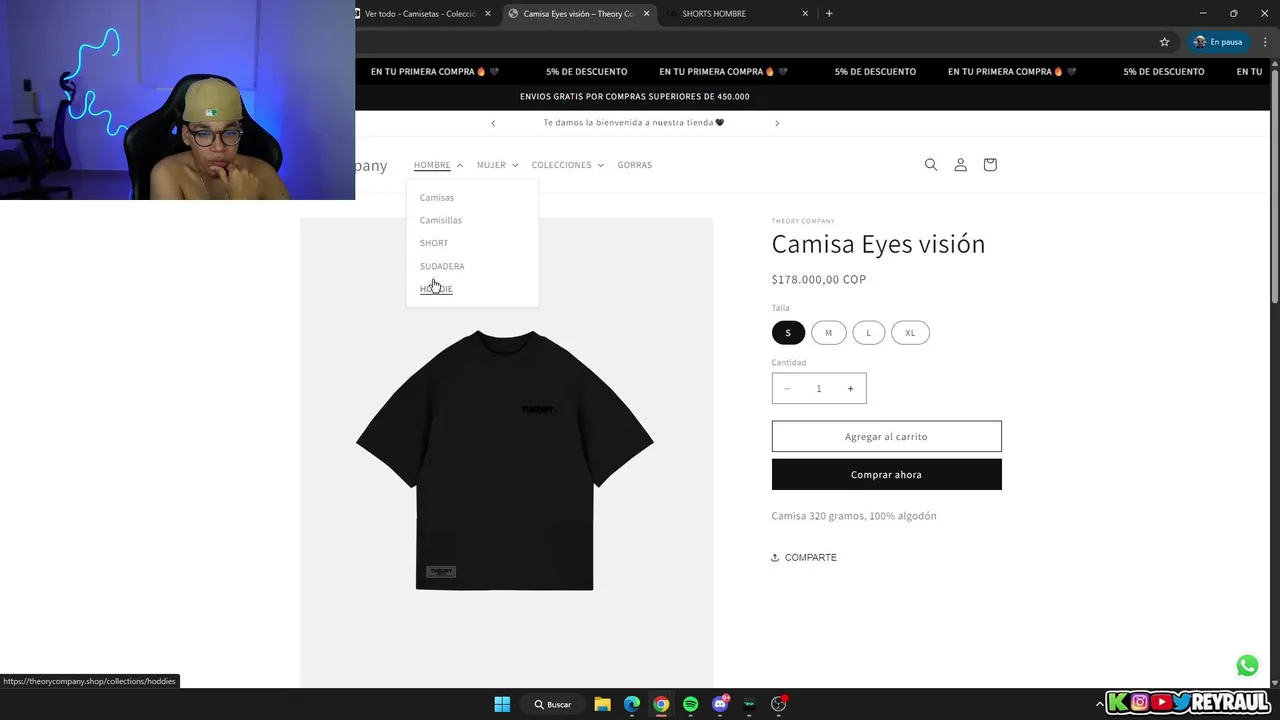Click 'Te damos la bienvenida a nuestra tienda' text
This screenshot has height=720, width=1280.
pyautogui.click(x=634, y=123)
